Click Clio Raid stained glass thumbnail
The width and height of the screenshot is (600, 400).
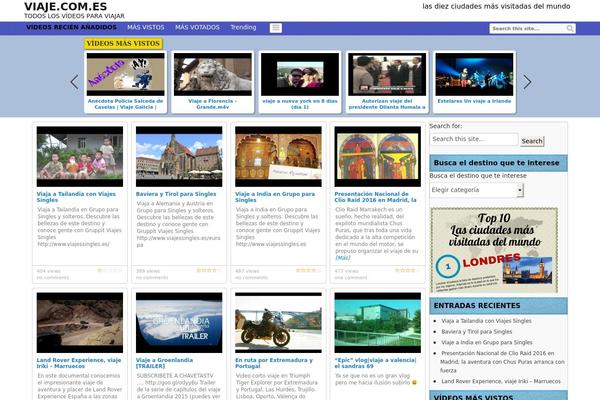click(377, 157)
